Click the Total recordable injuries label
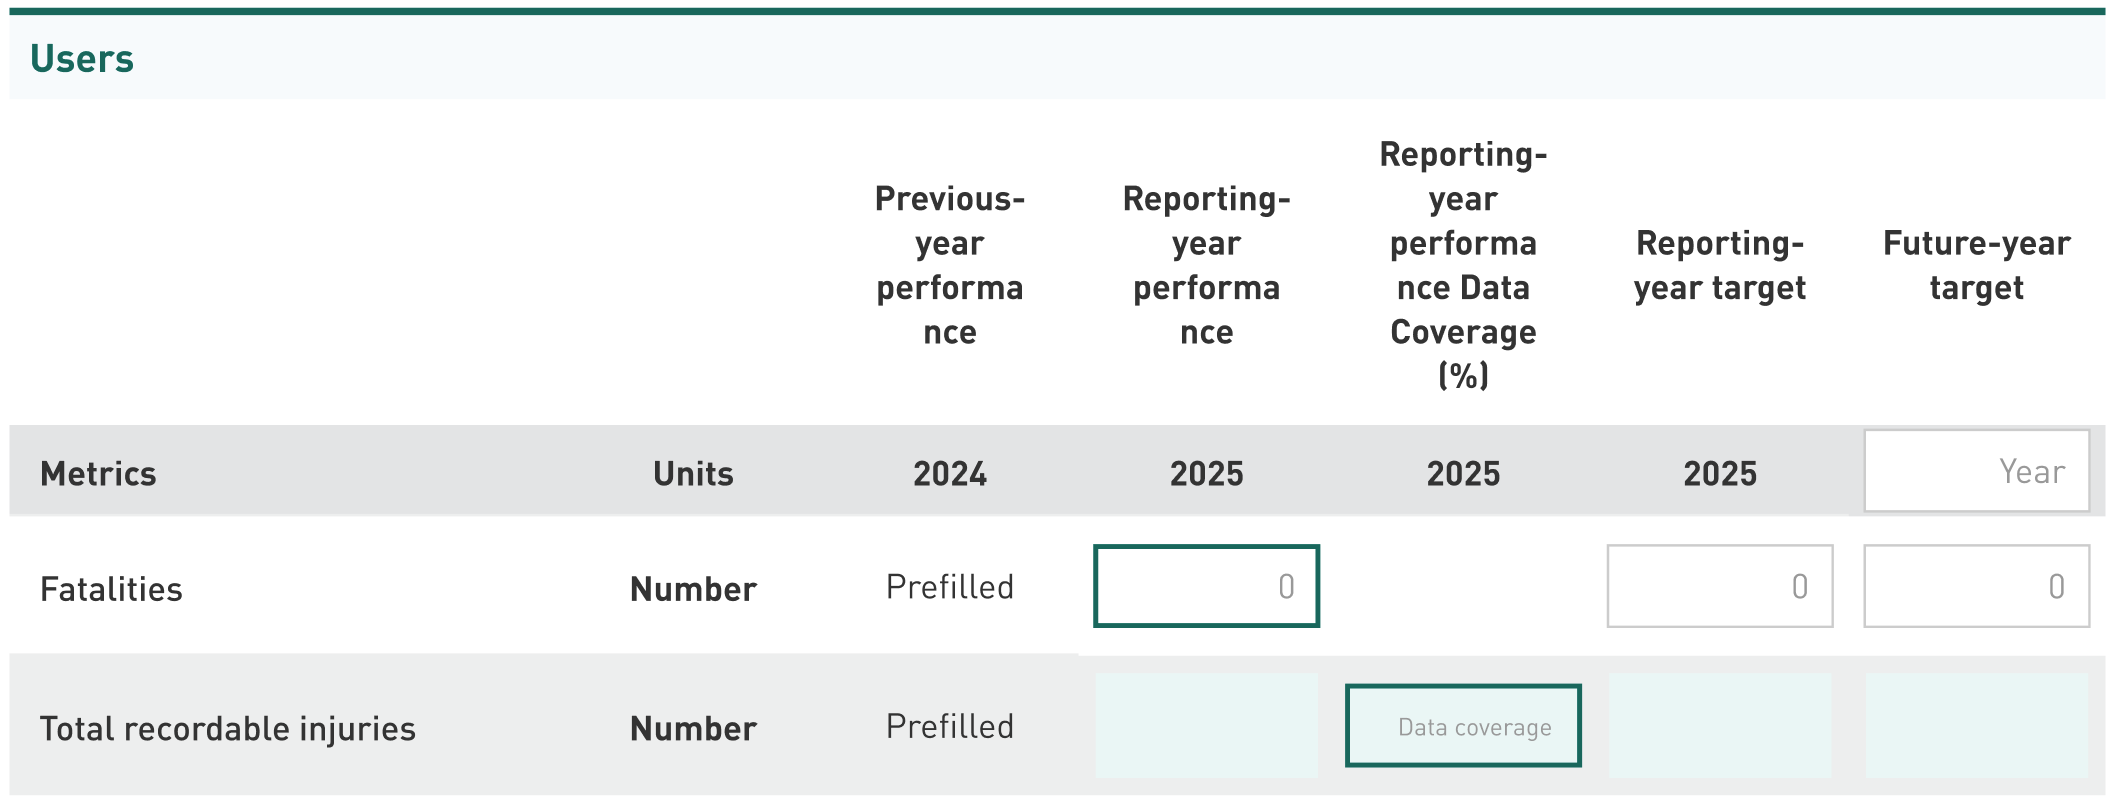 (227, 729)
